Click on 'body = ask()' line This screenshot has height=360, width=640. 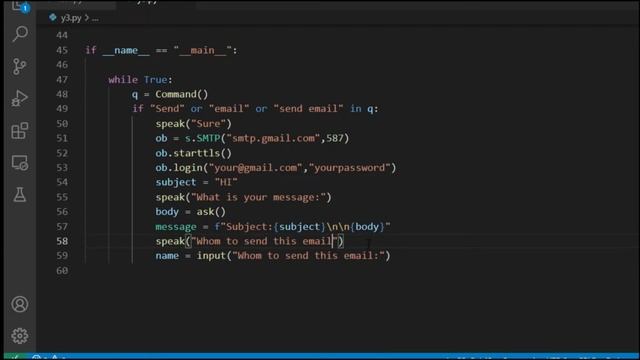point(191,212)
